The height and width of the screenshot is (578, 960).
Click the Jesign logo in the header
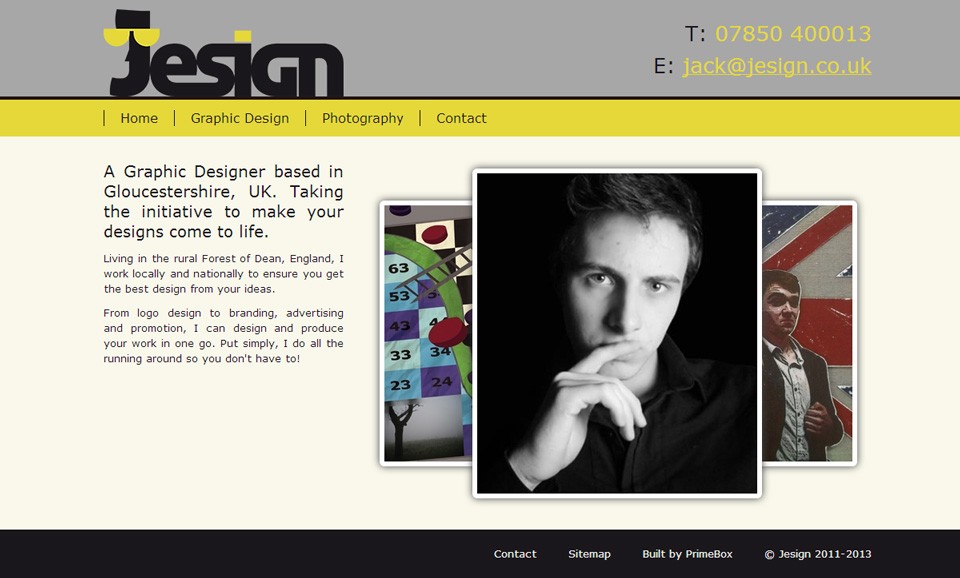(223, 53)
